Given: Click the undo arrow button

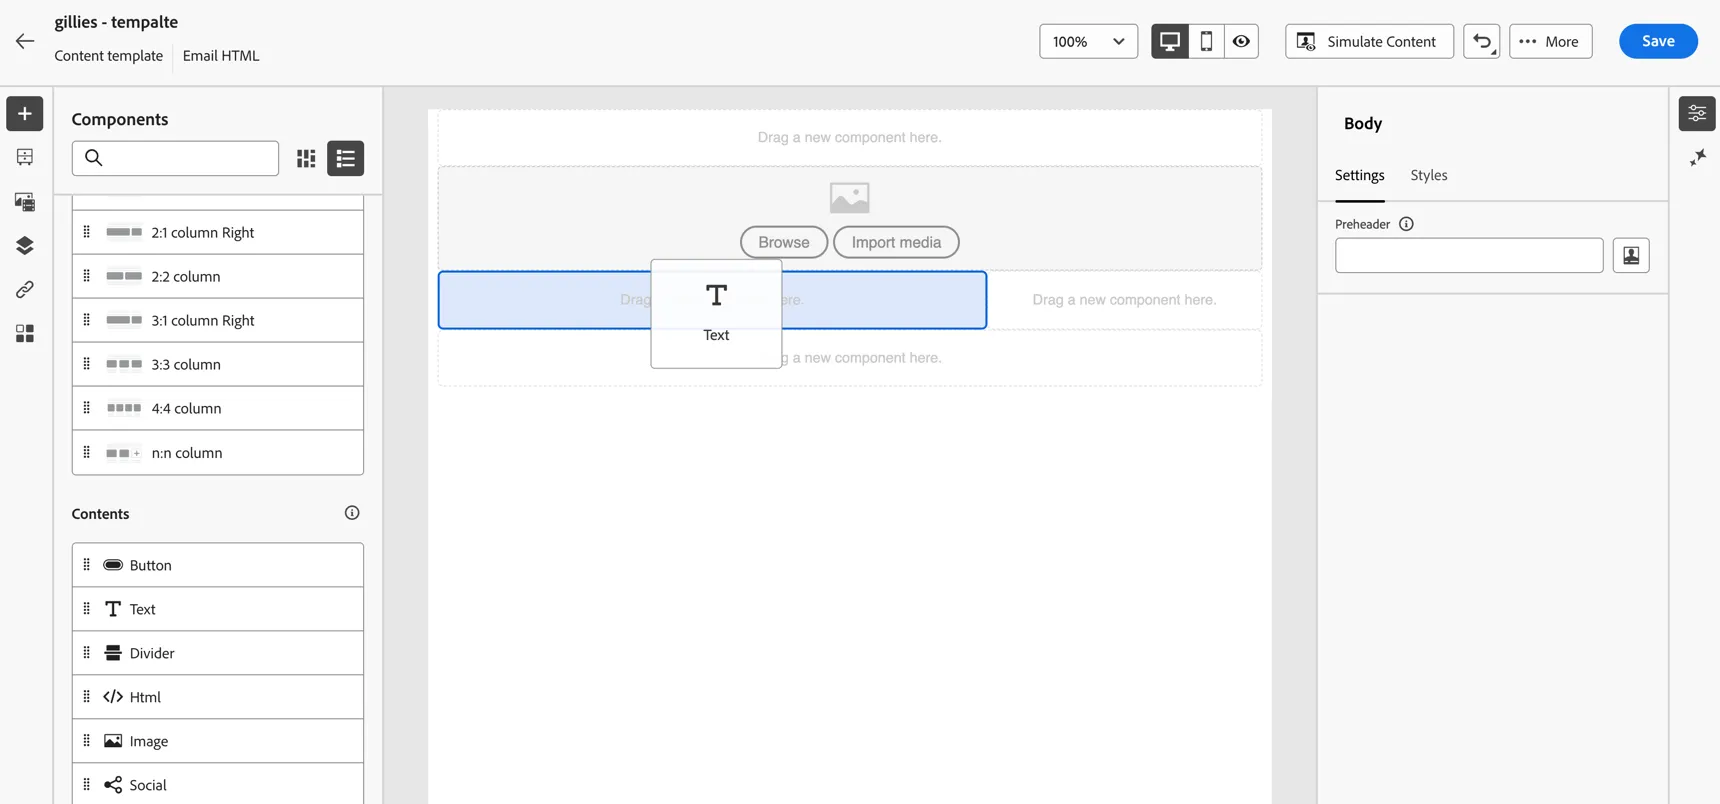Looking at the screenshot, I should (1482, 41).
